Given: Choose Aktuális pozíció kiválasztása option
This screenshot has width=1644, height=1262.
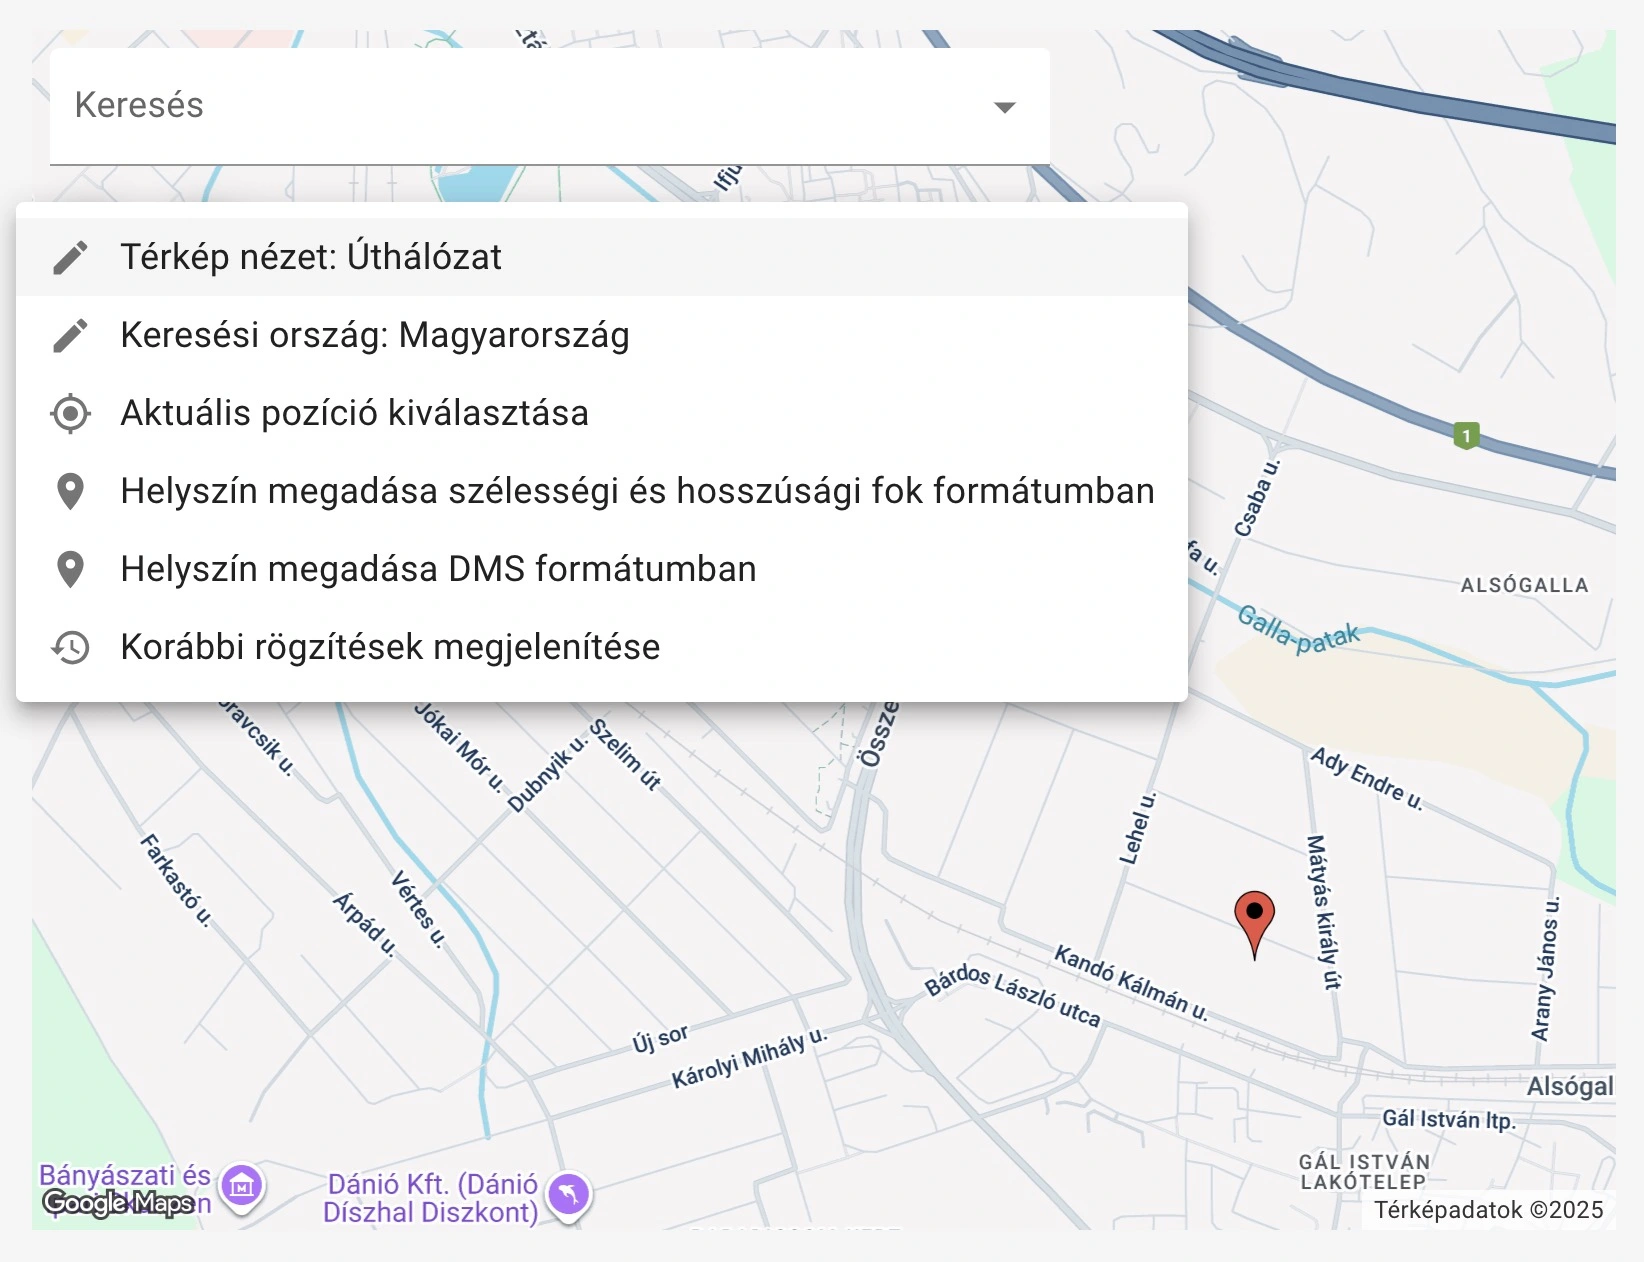Looking at the screenshot, I should click(x=355, y=412).
